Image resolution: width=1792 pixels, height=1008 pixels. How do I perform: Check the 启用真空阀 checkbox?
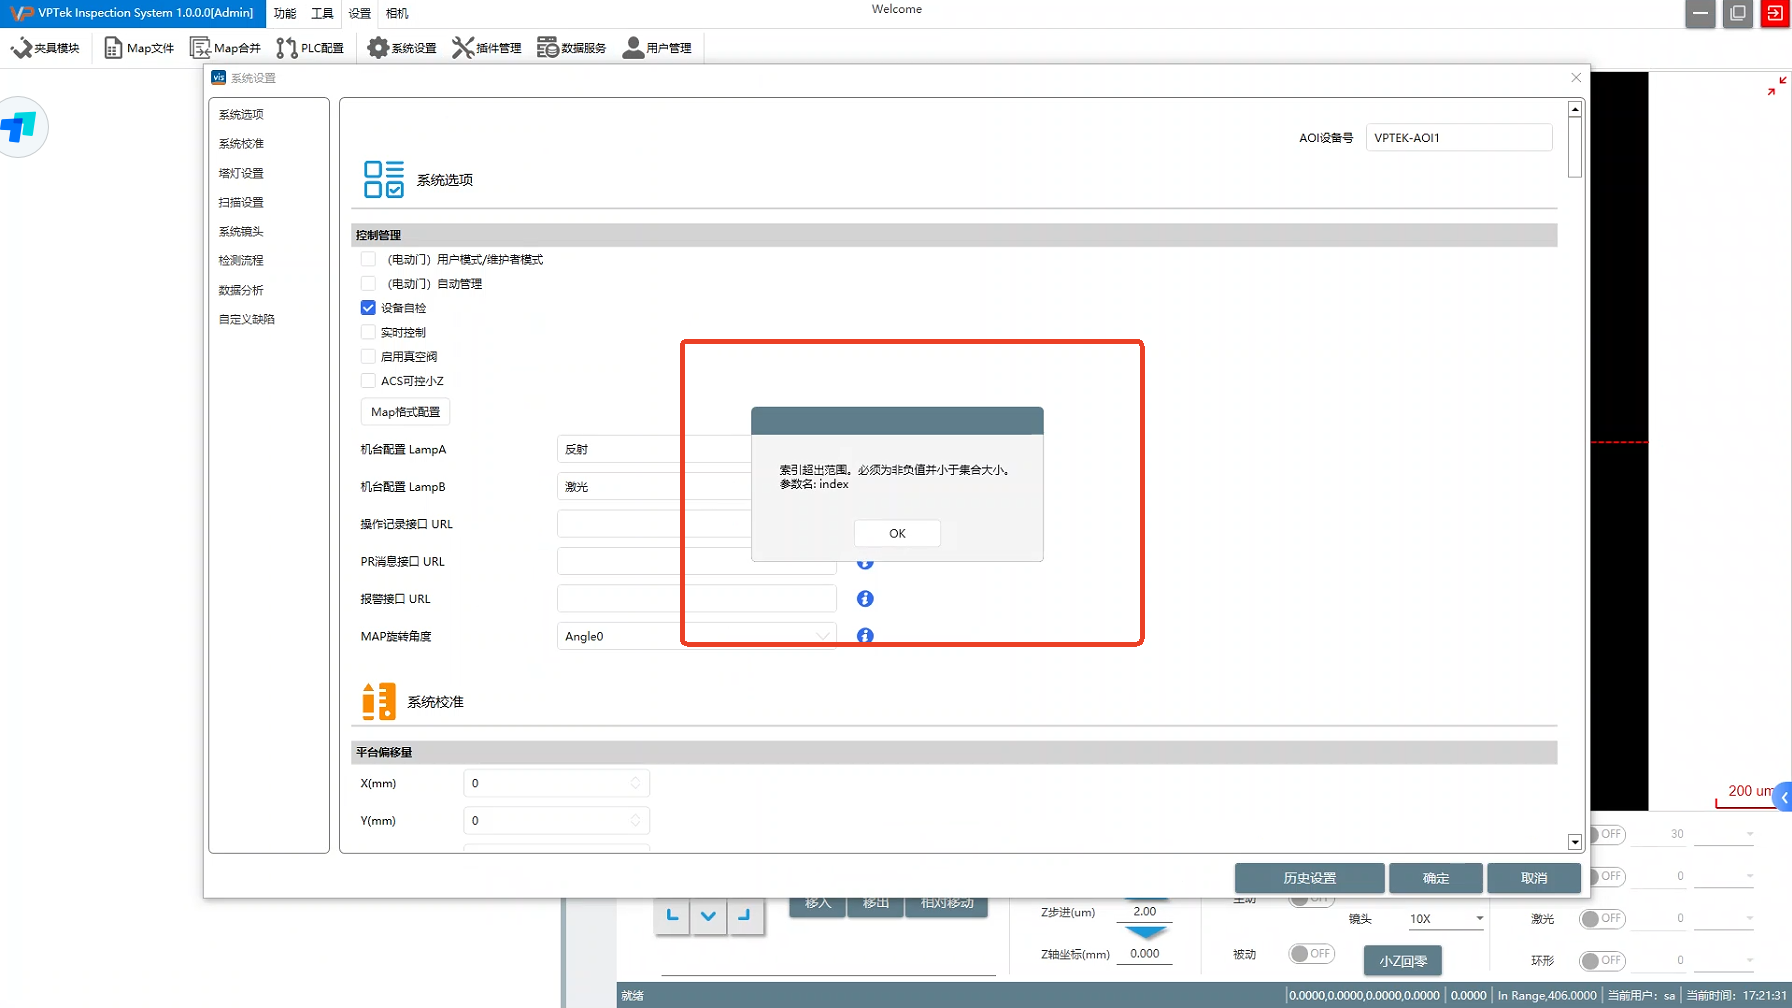[x=368, y=357]
